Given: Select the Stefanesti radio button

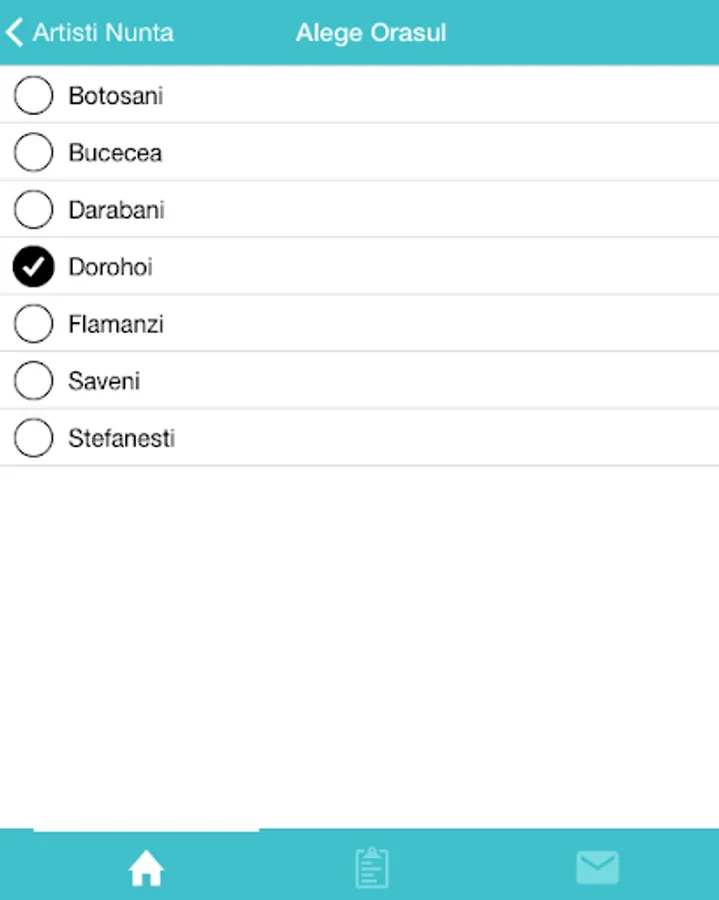Looking at the screenshot, I should pyautogui.click(x=34, y=438).
